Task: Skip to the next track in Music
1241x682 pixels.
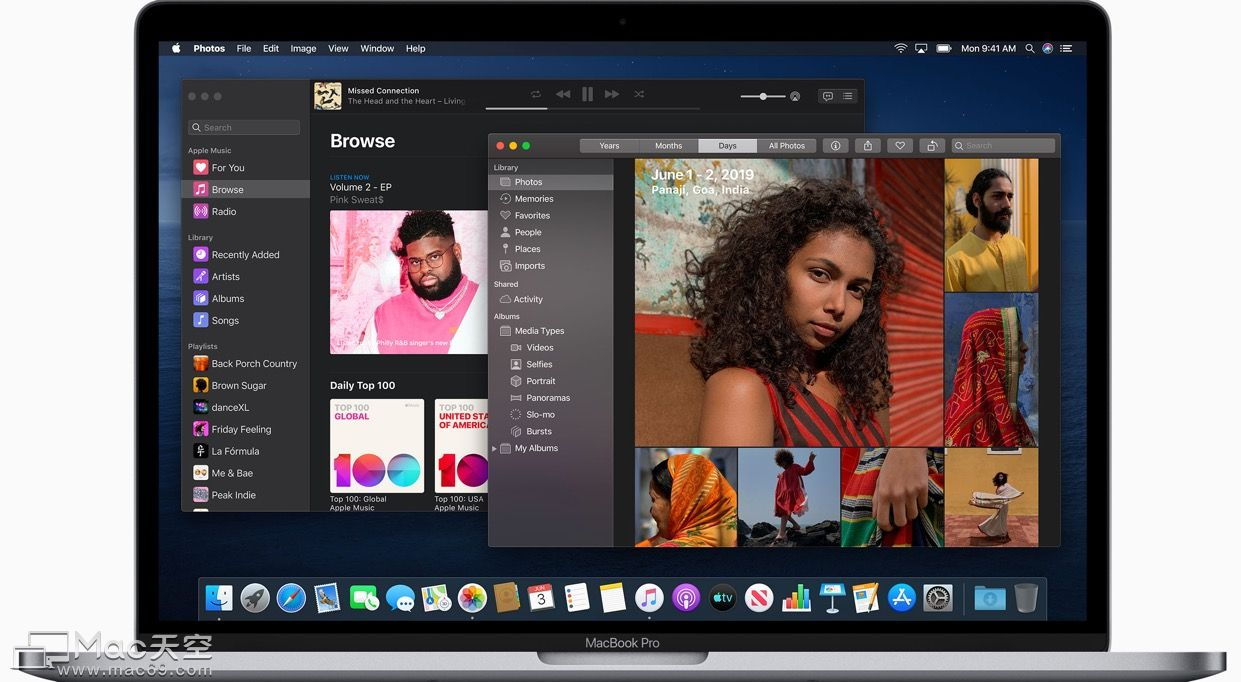Action: coord(612,94)
